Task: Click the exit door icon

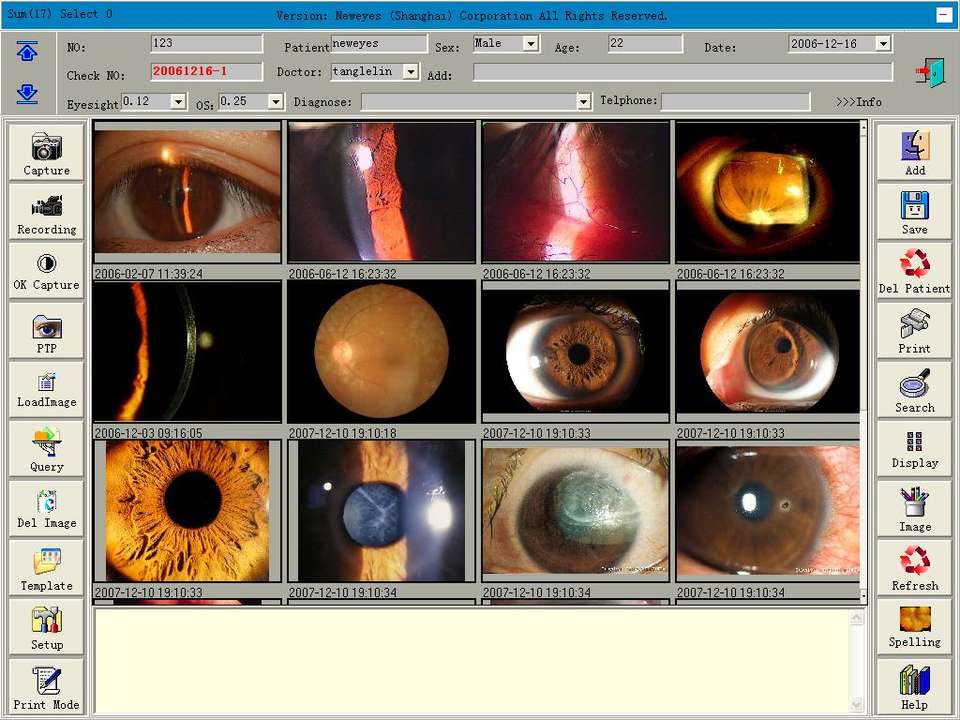Action: point(931,73)
